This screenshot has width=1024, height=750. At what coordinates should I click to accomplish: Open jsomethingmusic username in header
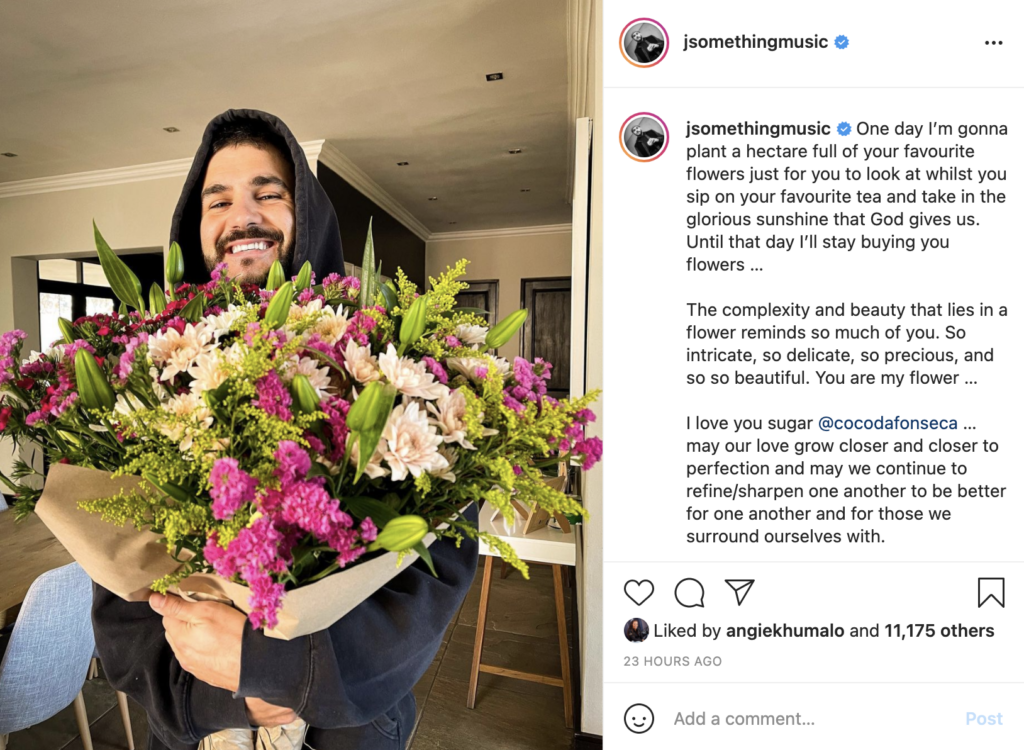[x=755, y=42]
